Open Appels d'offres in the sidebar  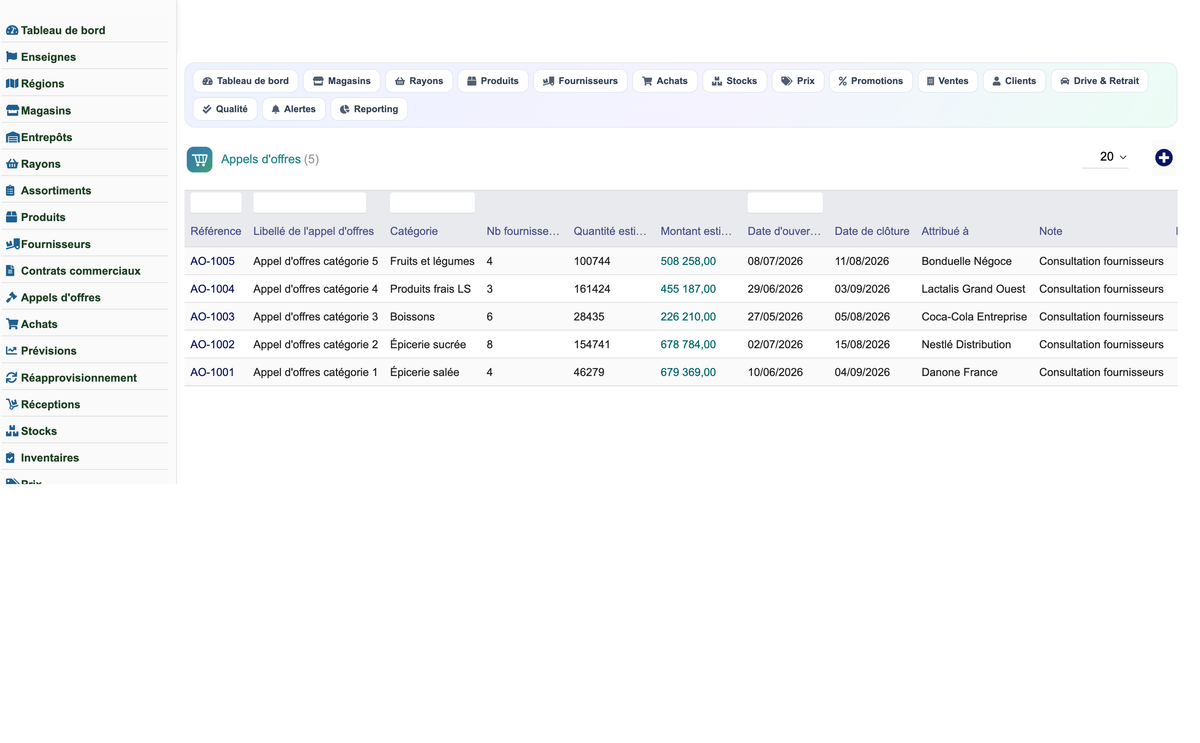click(x=53, y=298)
